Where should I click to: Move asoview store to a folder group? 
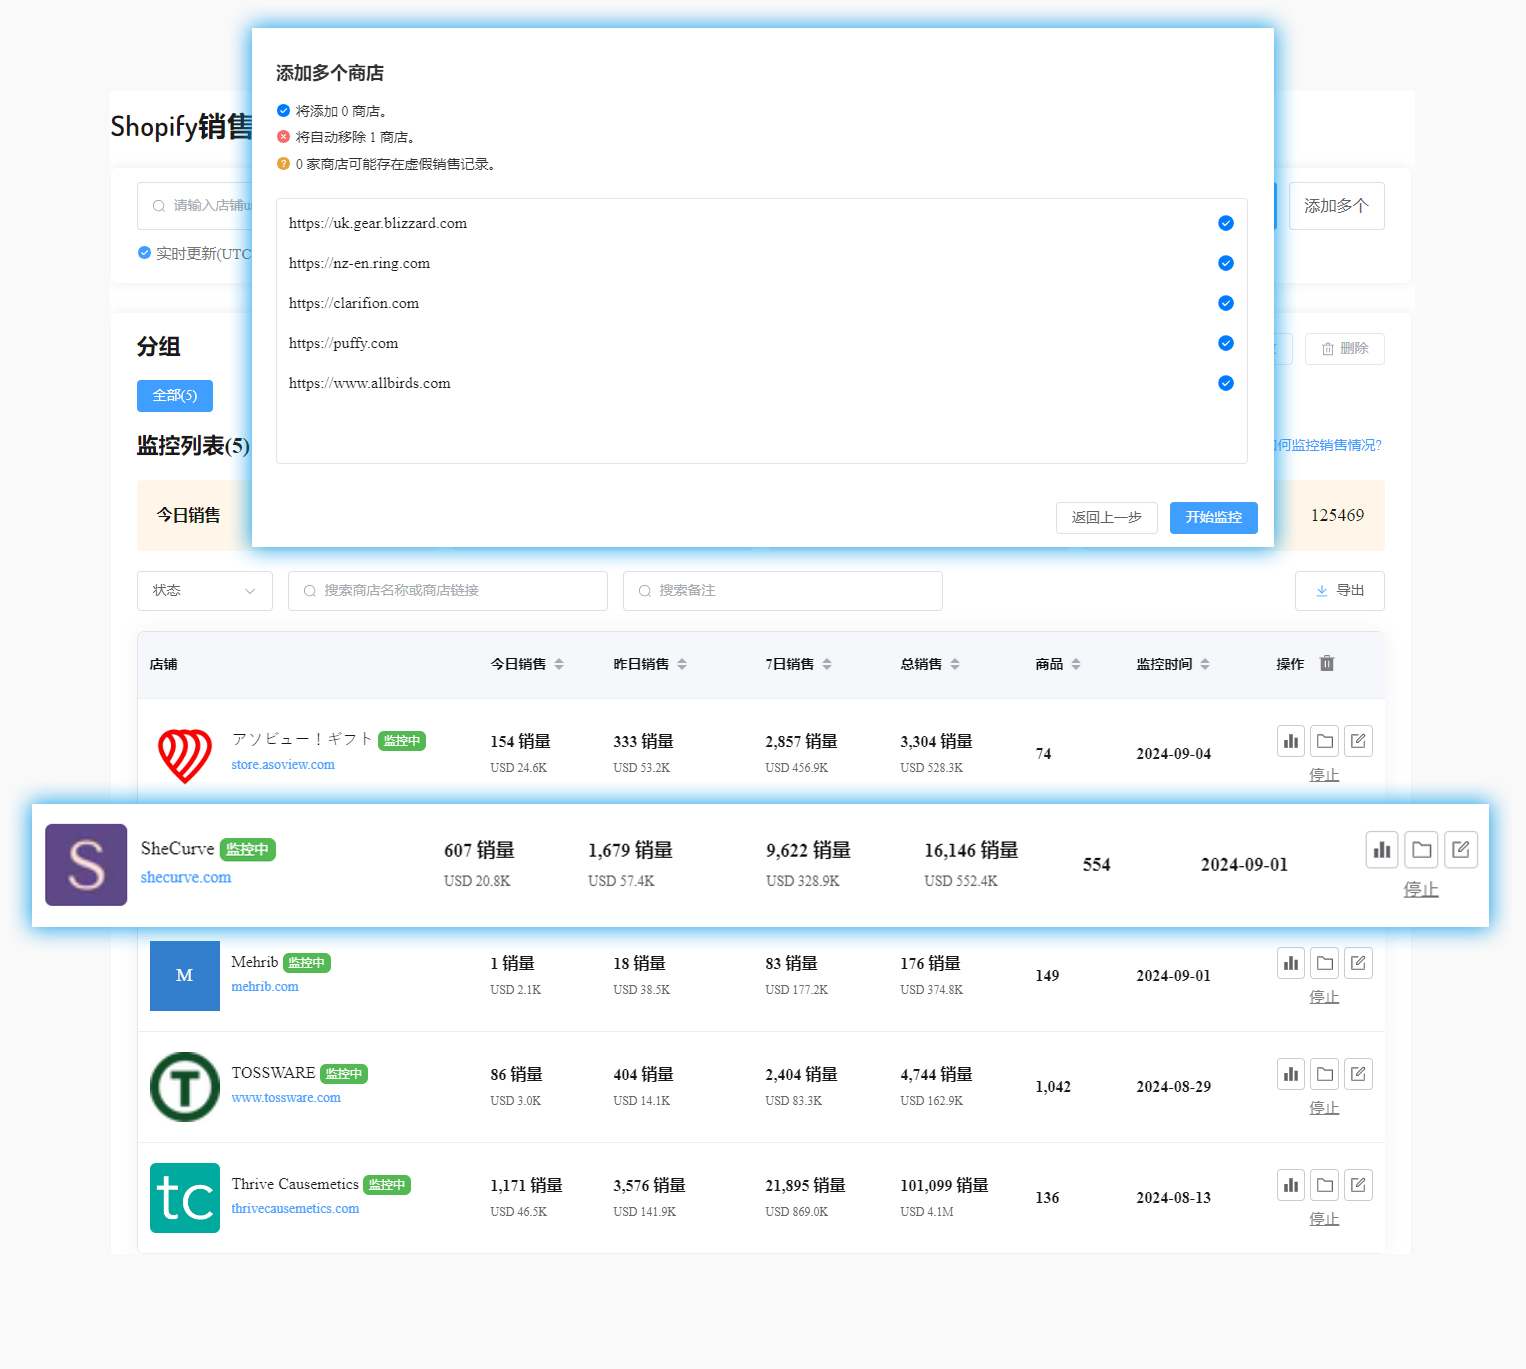click(x=1325, y=741)
